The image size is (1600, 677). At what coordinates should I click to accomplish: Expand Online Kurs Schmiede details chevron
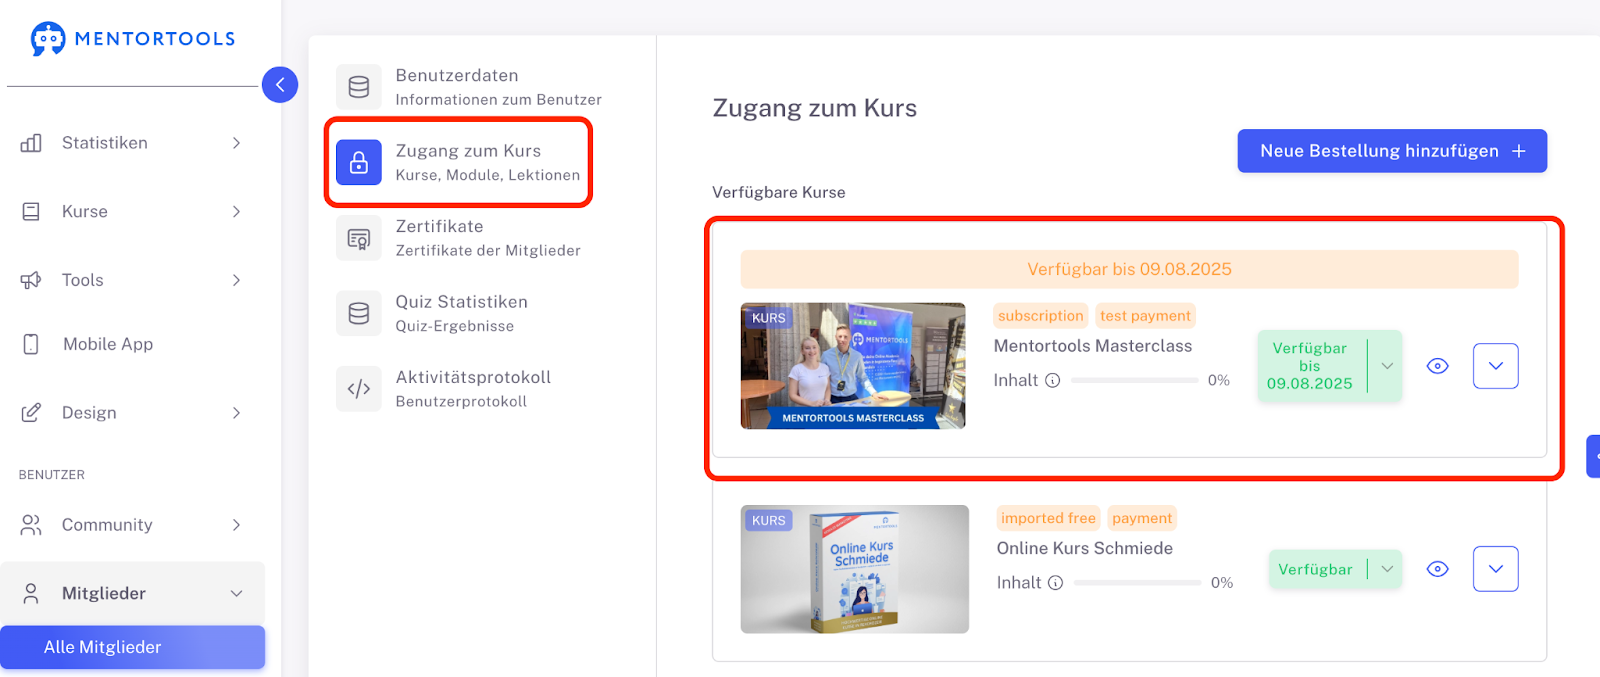pos(1495,569)
